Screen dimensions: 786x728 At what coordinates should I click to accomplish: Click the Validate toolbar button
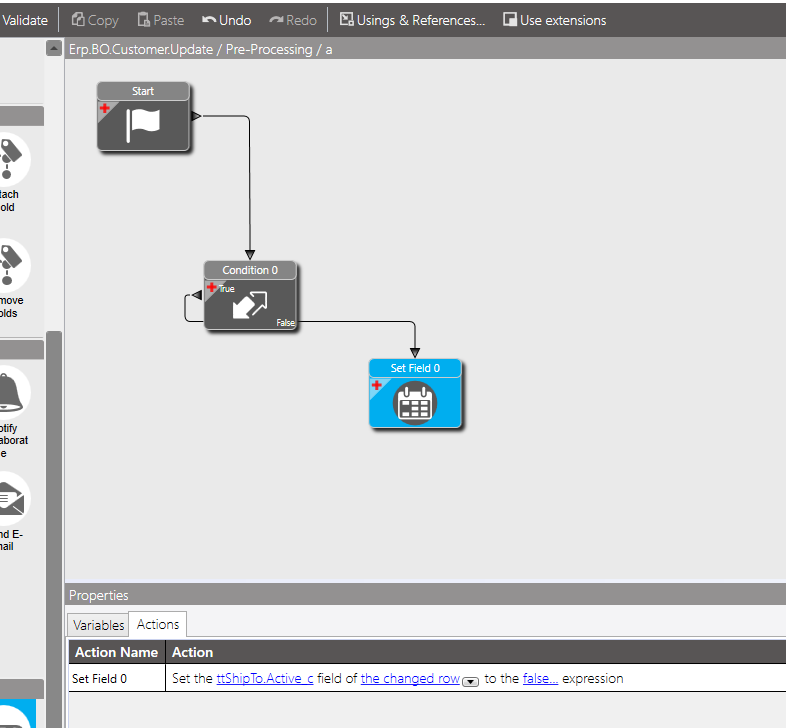(x=25, y=20)
